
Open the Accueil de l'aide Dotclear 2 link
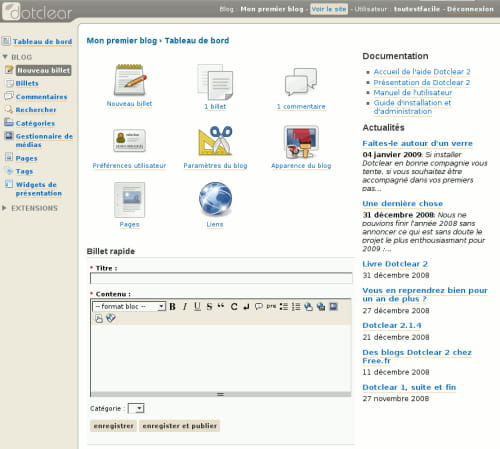tap(422, 72)
